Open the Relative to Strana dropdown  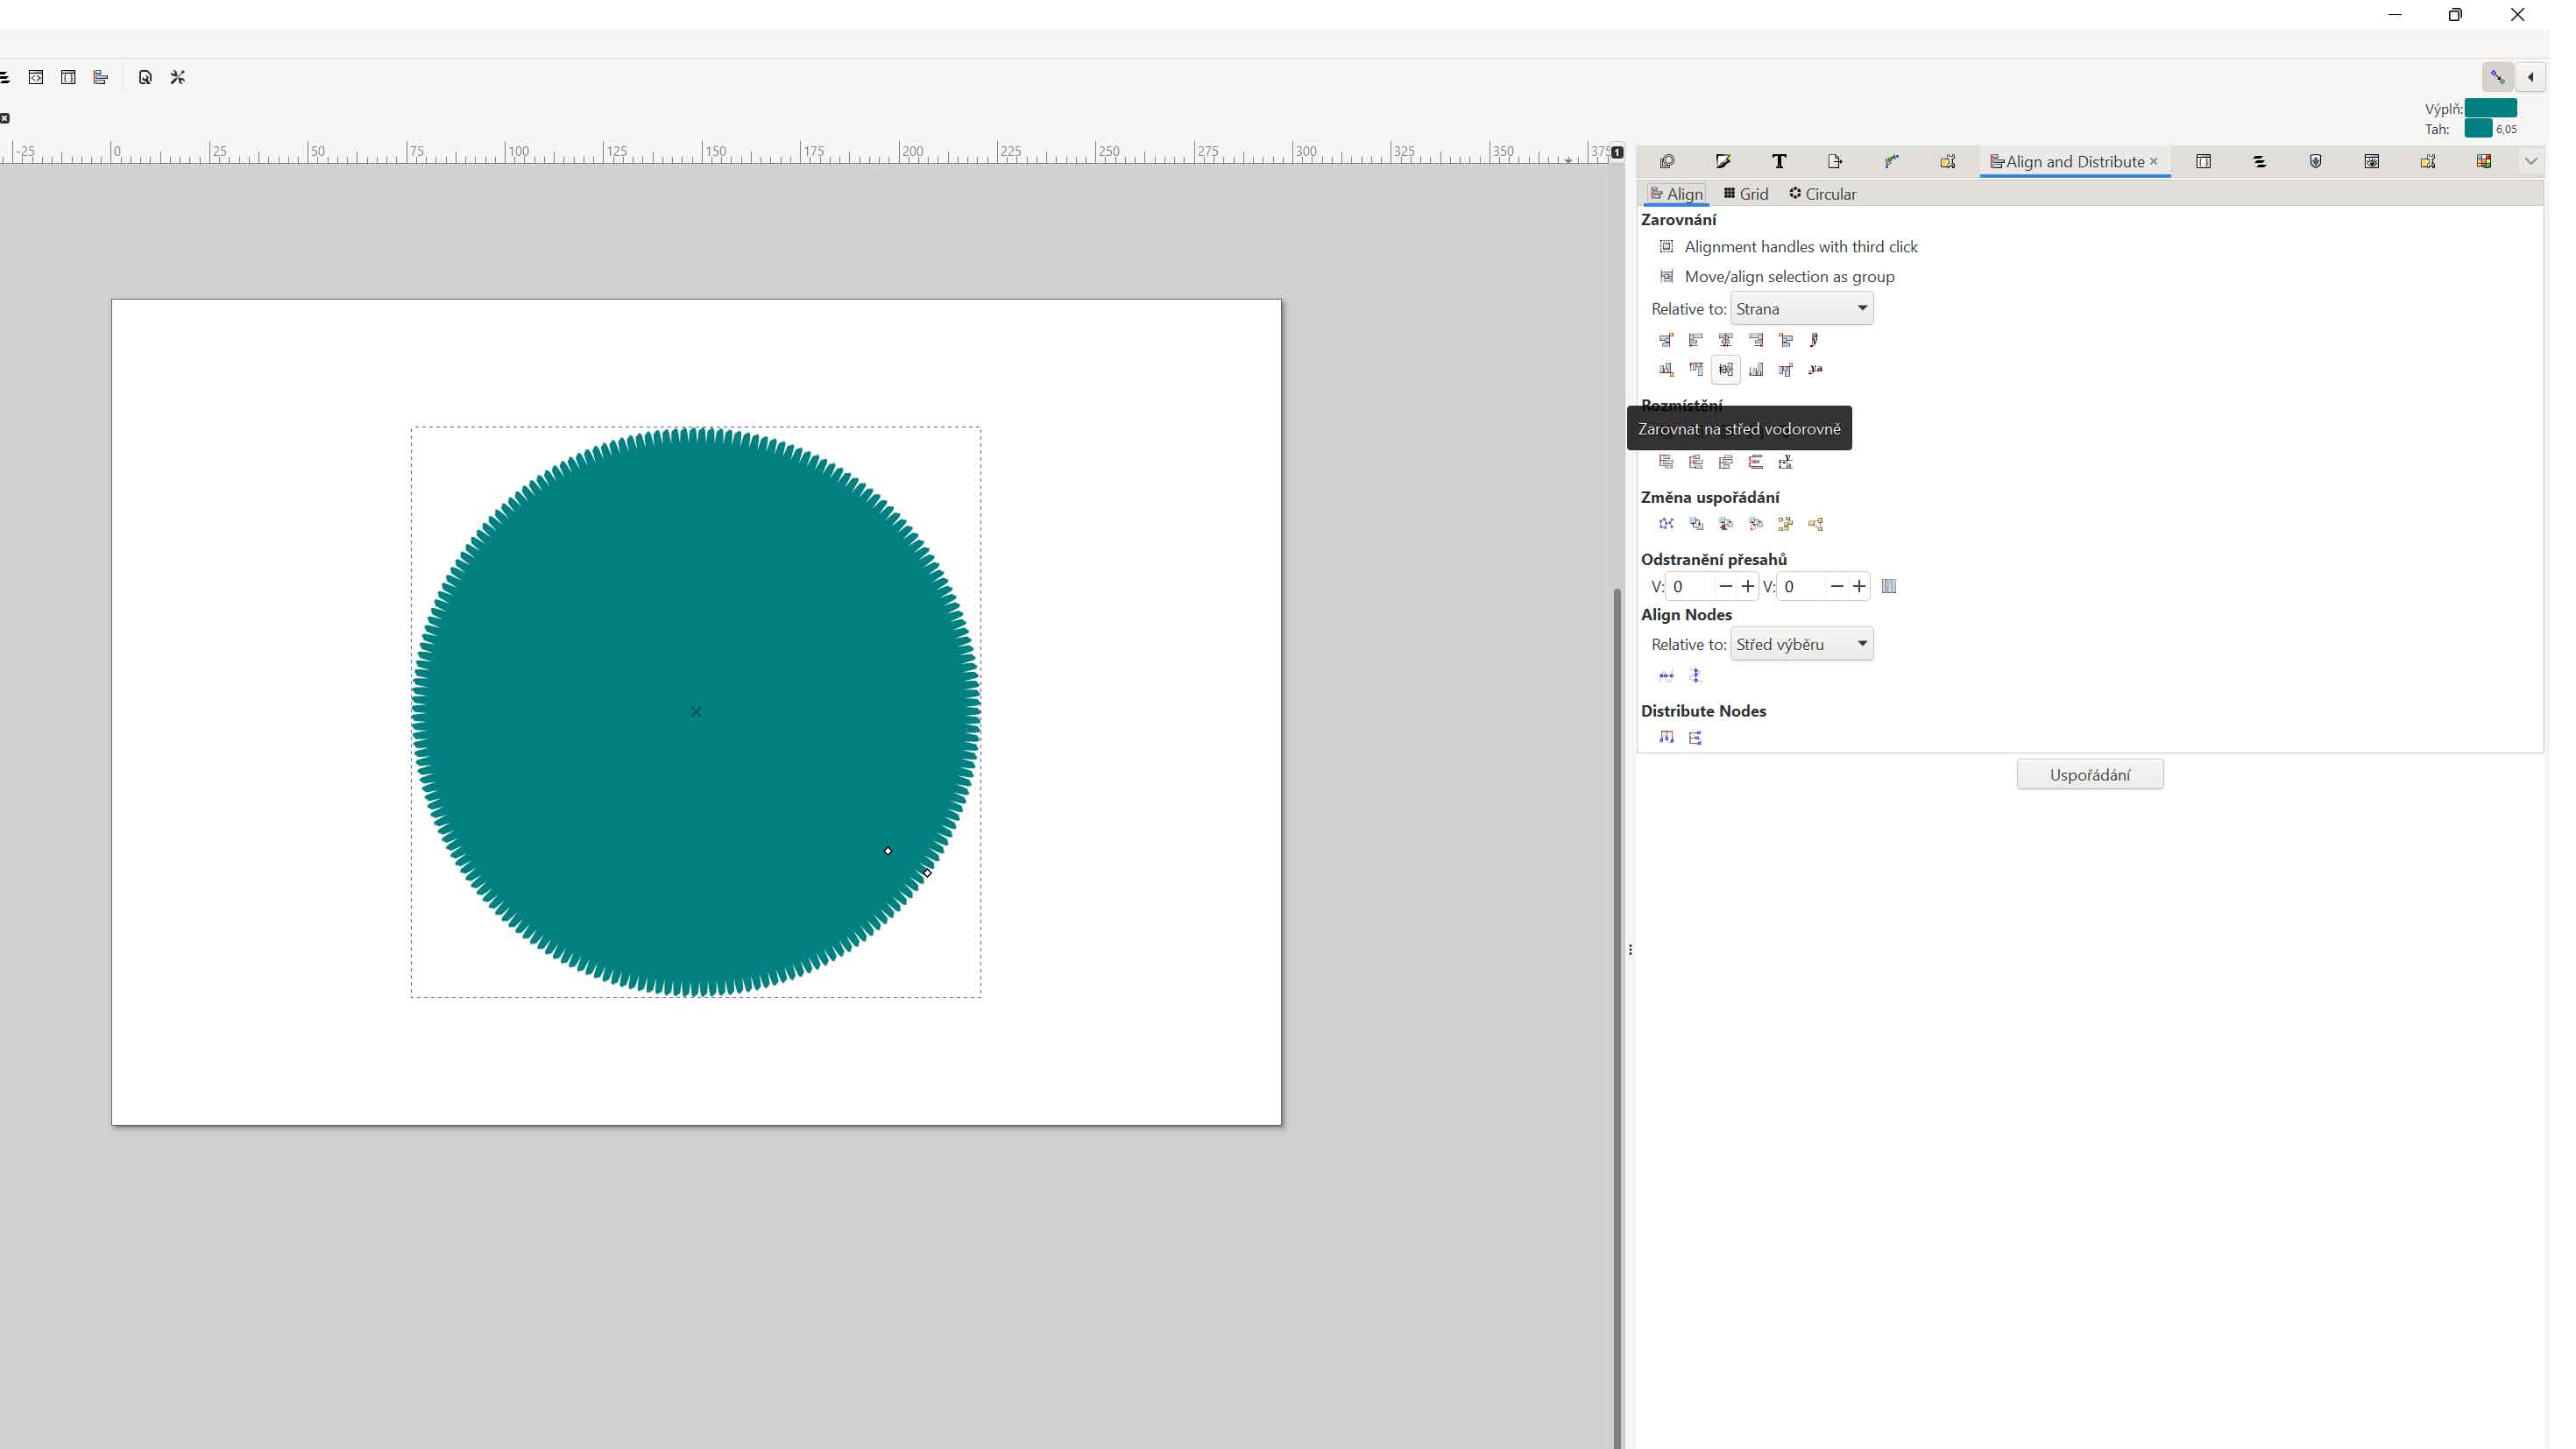click(1801, 309)
